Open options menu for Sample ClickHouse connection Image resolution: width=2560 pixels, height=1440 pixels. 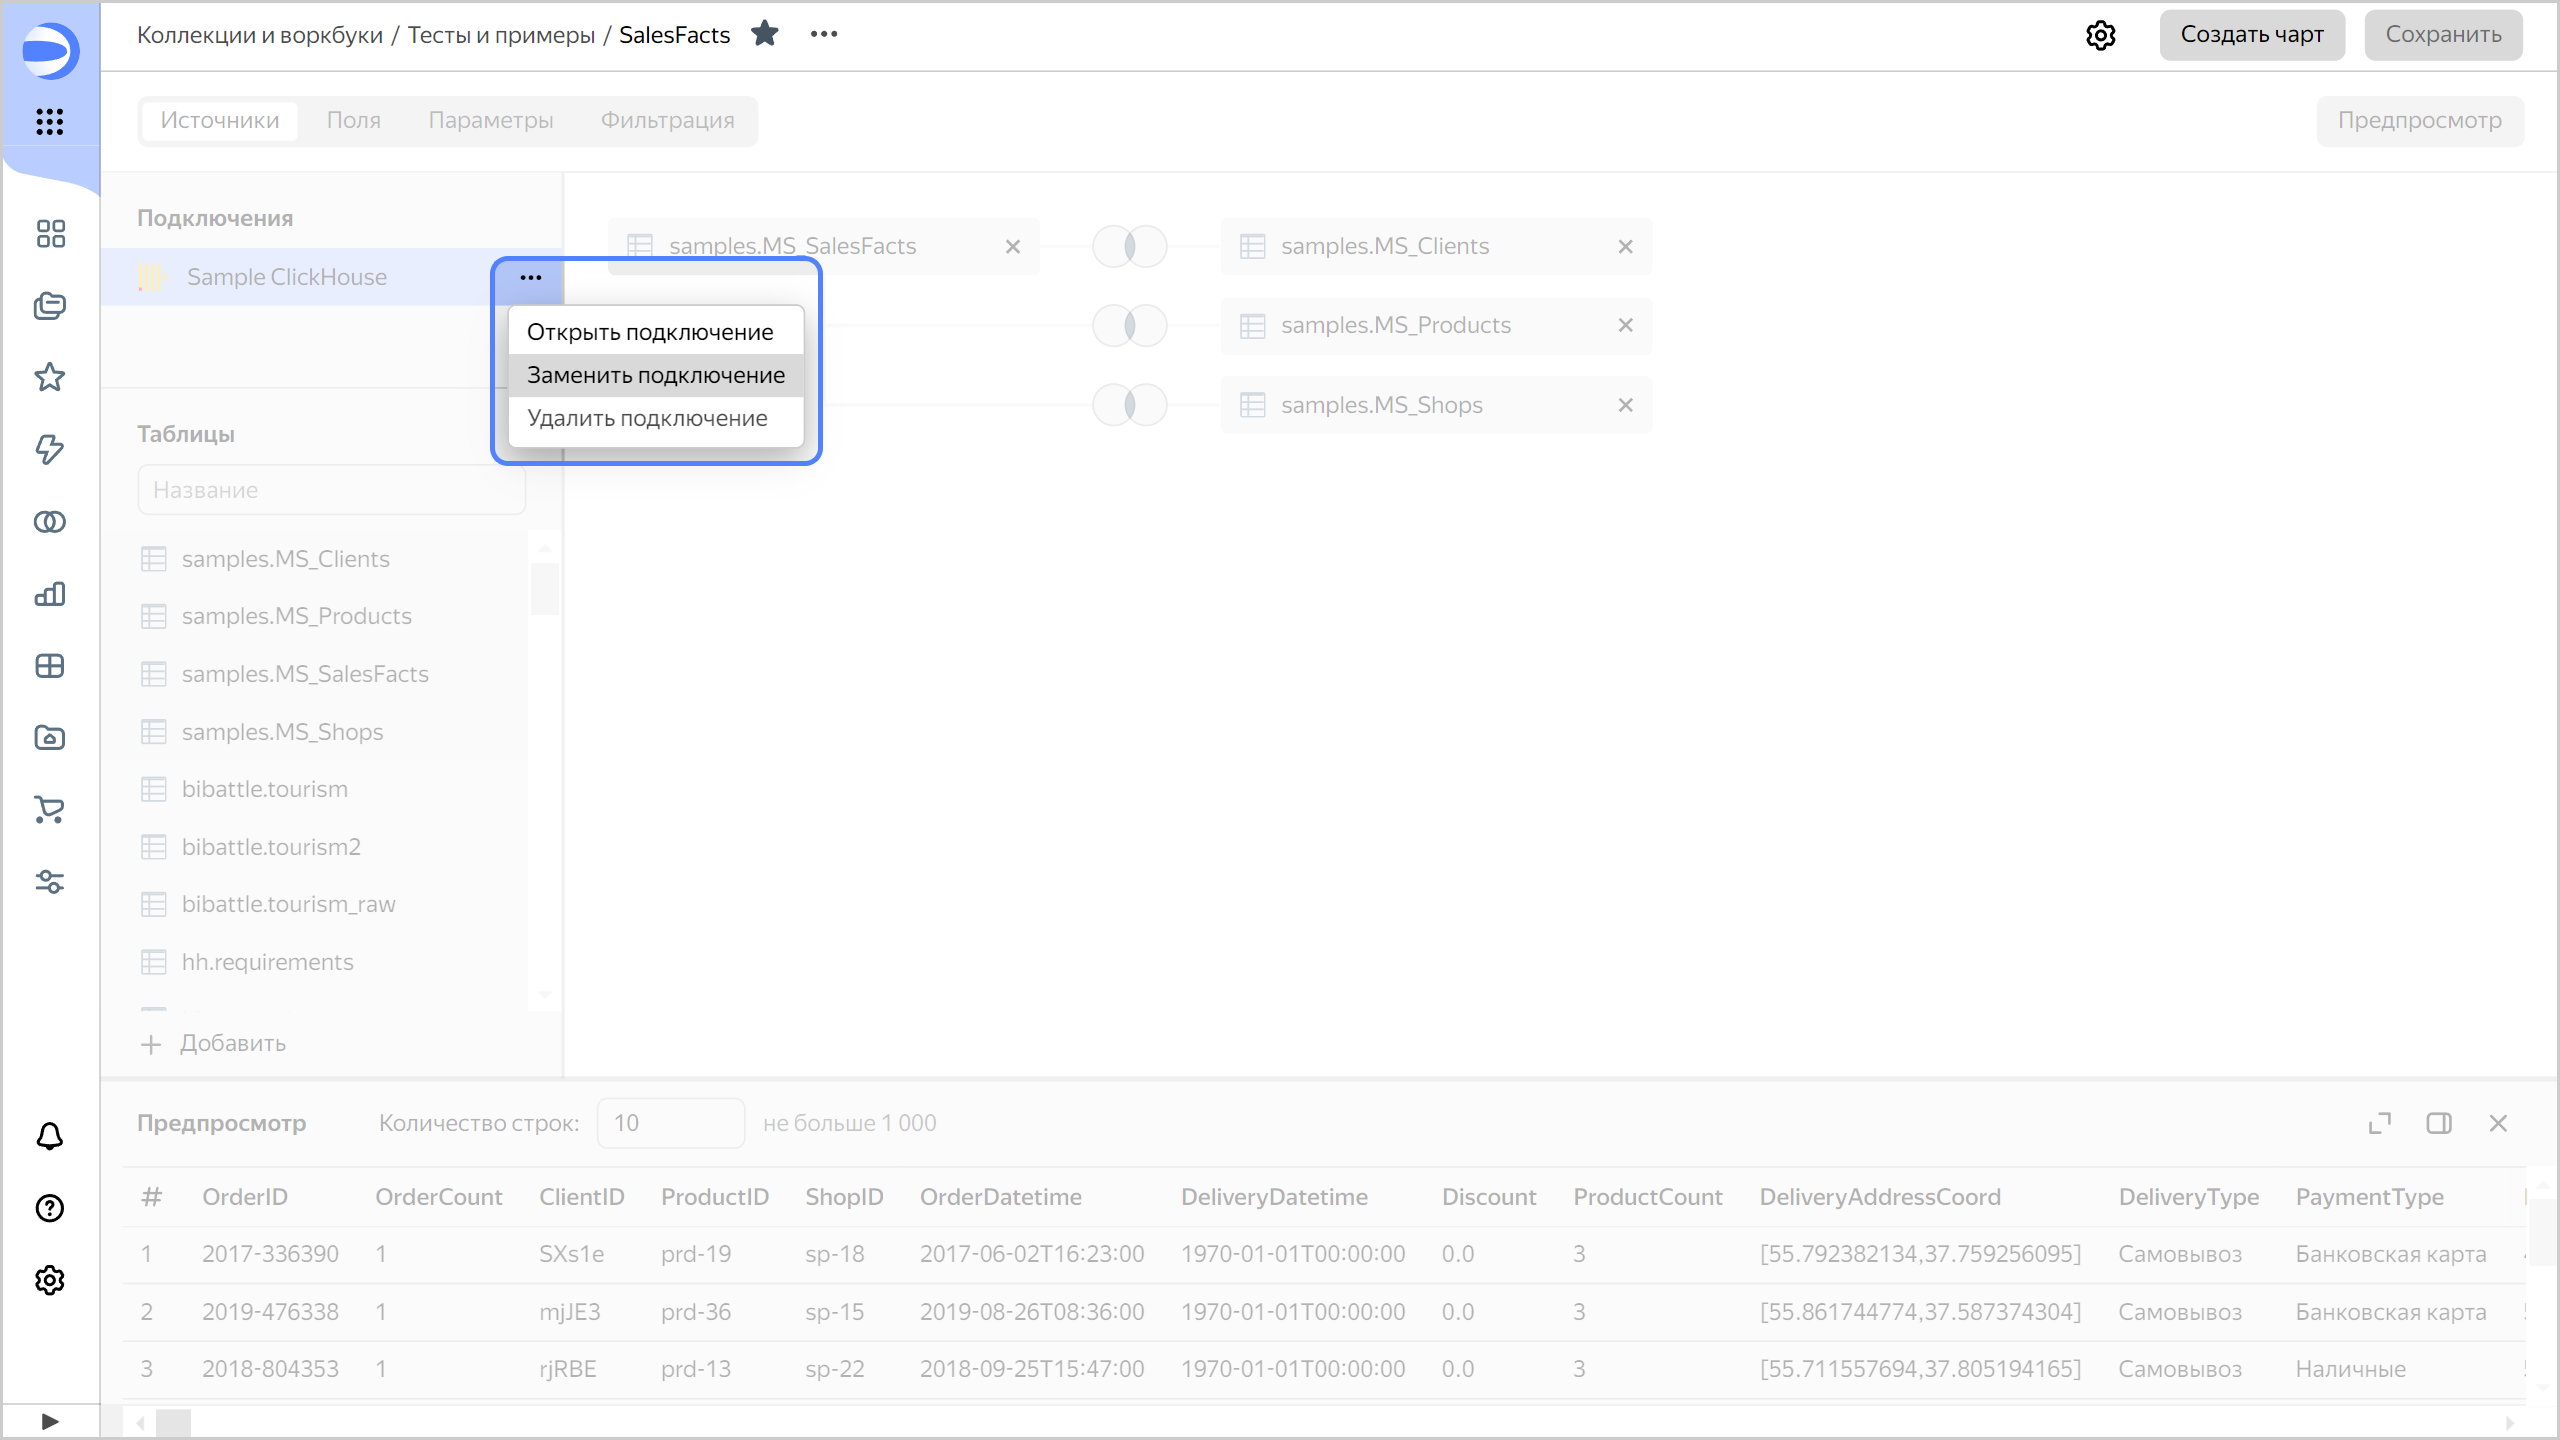[529, 277]
